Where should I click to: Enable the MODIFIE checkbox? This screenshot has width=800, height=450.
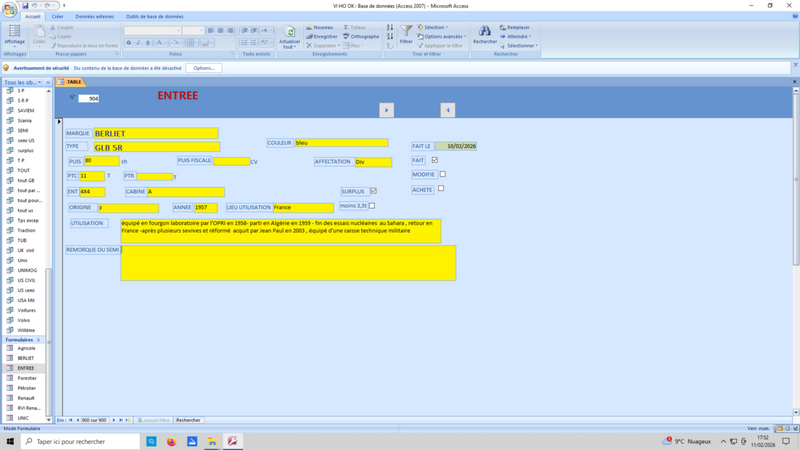[442, 174]
